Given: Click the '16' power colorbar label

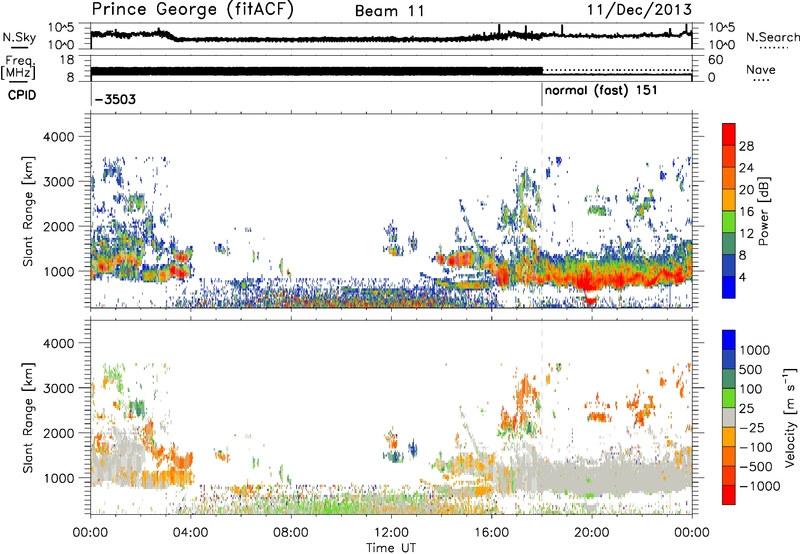Looking at the screenshot, I should pyautogui.click(x=746, y=211).
